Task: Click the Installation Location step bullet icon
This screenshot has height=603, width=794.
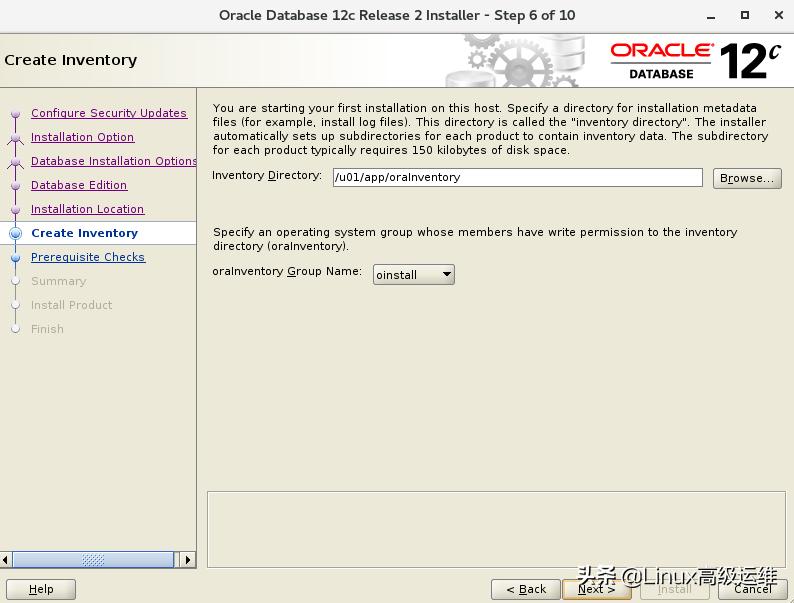Action: (x=16, y=210)
